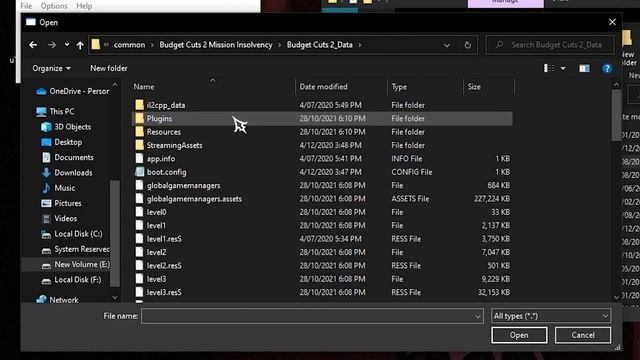Screen dimensions: 640x360
Task: Open the All types (*.*) filter dropdown
Action: click(551, 316)
